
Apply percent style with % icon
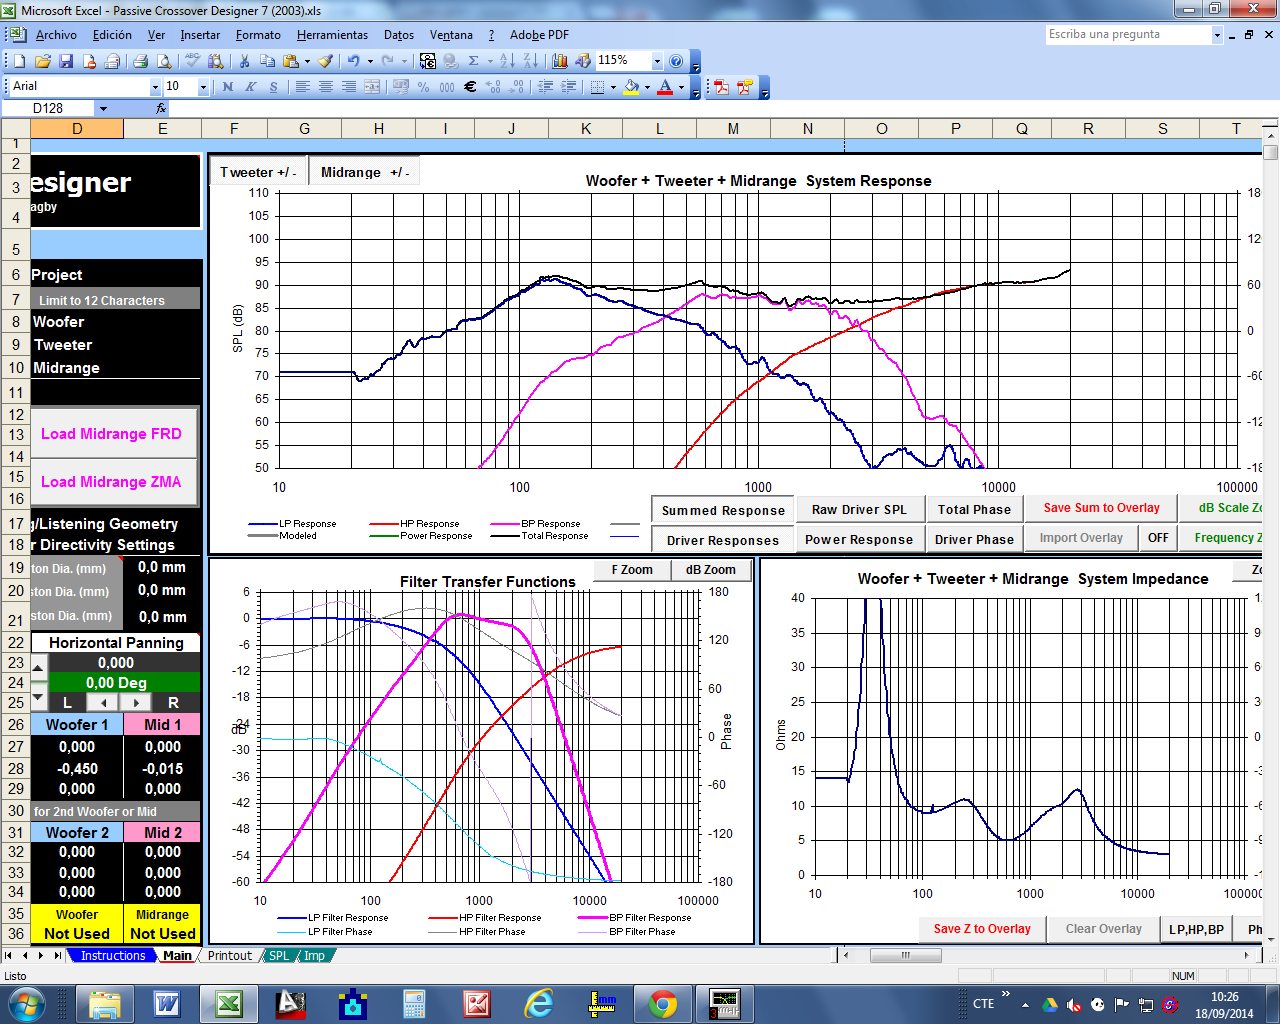423,87
